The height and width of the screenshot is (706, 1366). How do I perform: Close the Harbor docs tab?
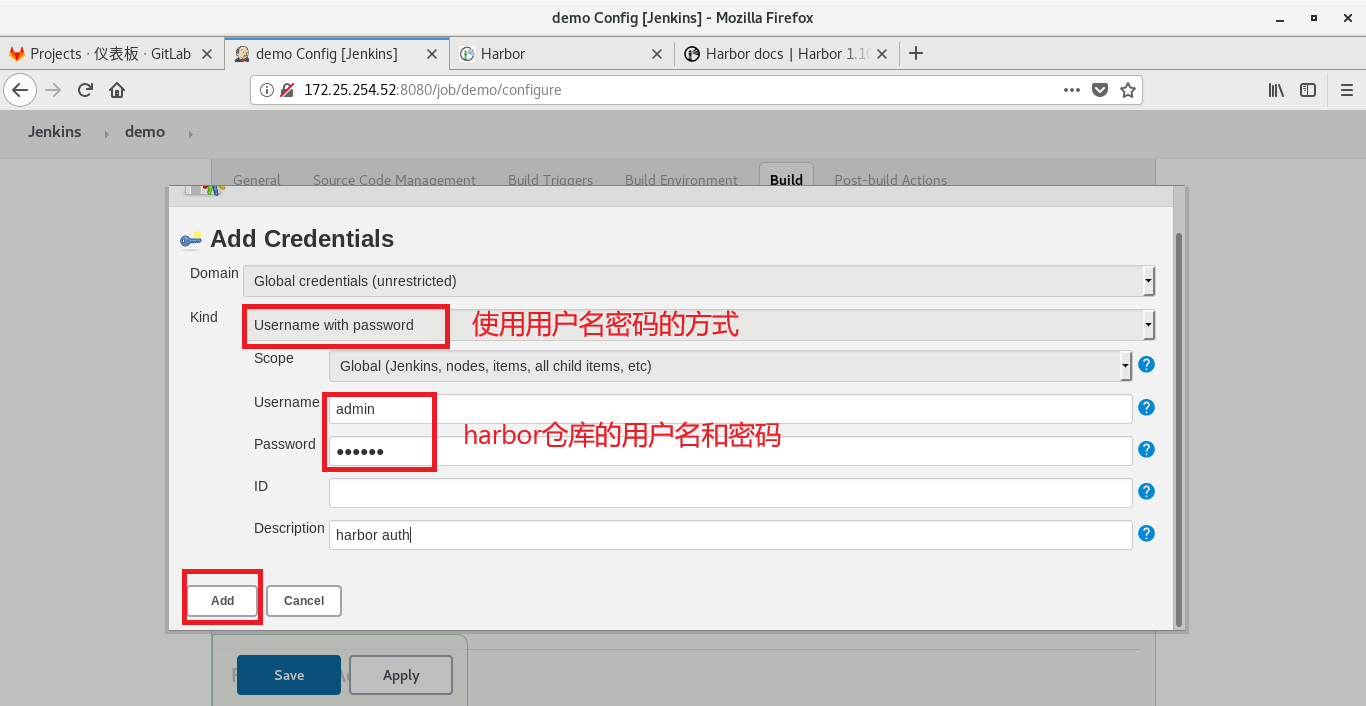click(x=883, y=54)
